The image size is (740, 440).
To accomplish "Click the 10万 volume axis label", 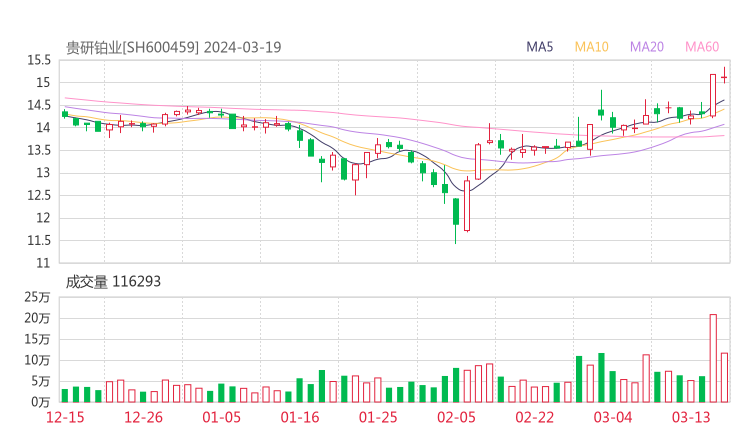I will (x=37, y=361).
